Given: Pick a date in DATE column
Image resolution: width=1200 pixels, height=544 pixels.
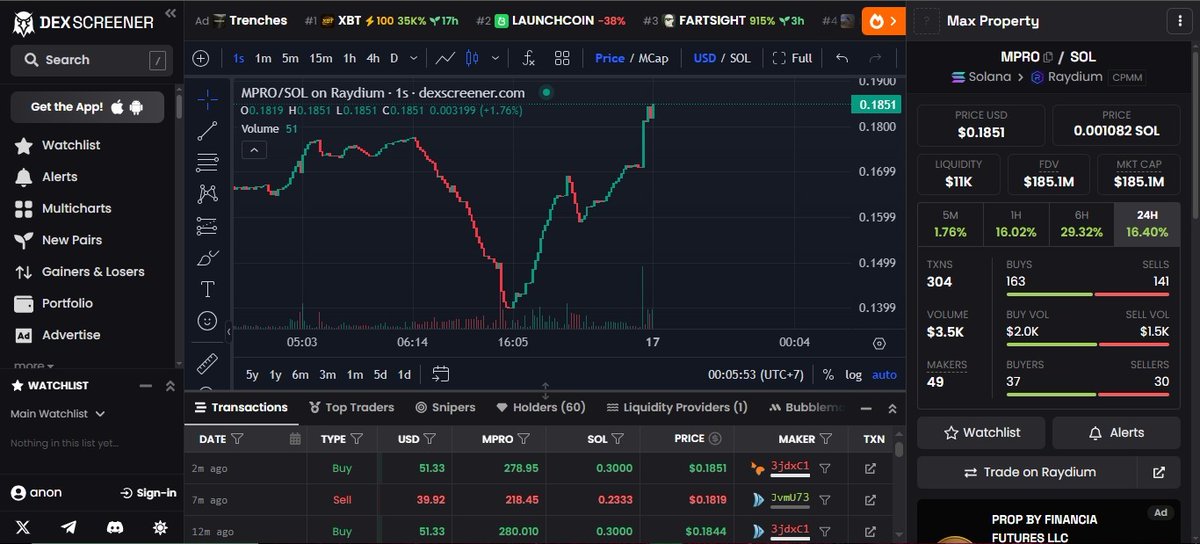Looking at the screenshot, I should 294,438.
